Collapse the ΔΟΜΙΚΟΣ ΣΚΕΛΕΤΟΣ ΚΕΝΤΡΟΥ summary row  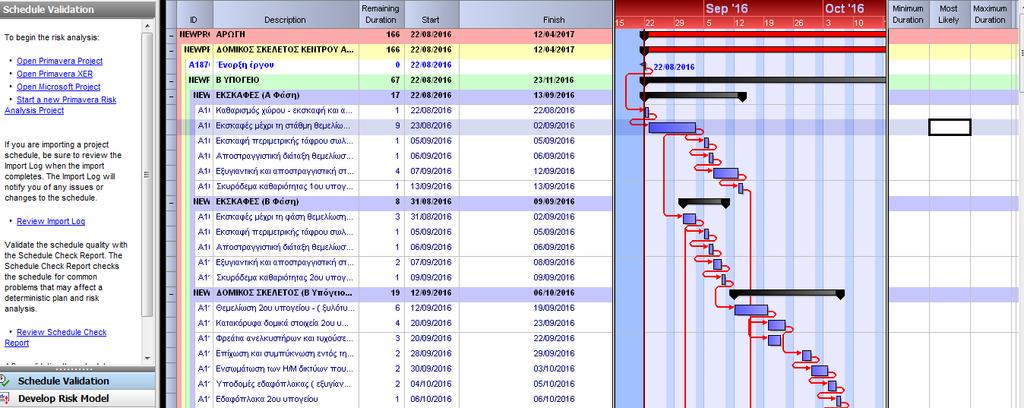pos(171,50)
